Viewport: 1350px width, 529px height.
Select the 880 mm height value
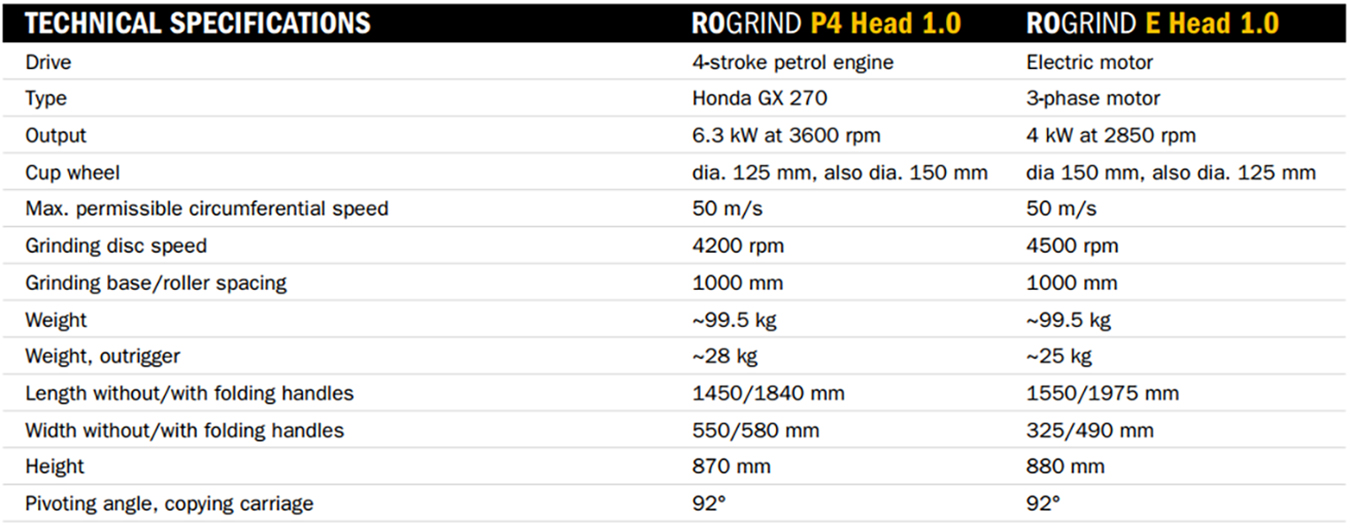click(1065, 467)
